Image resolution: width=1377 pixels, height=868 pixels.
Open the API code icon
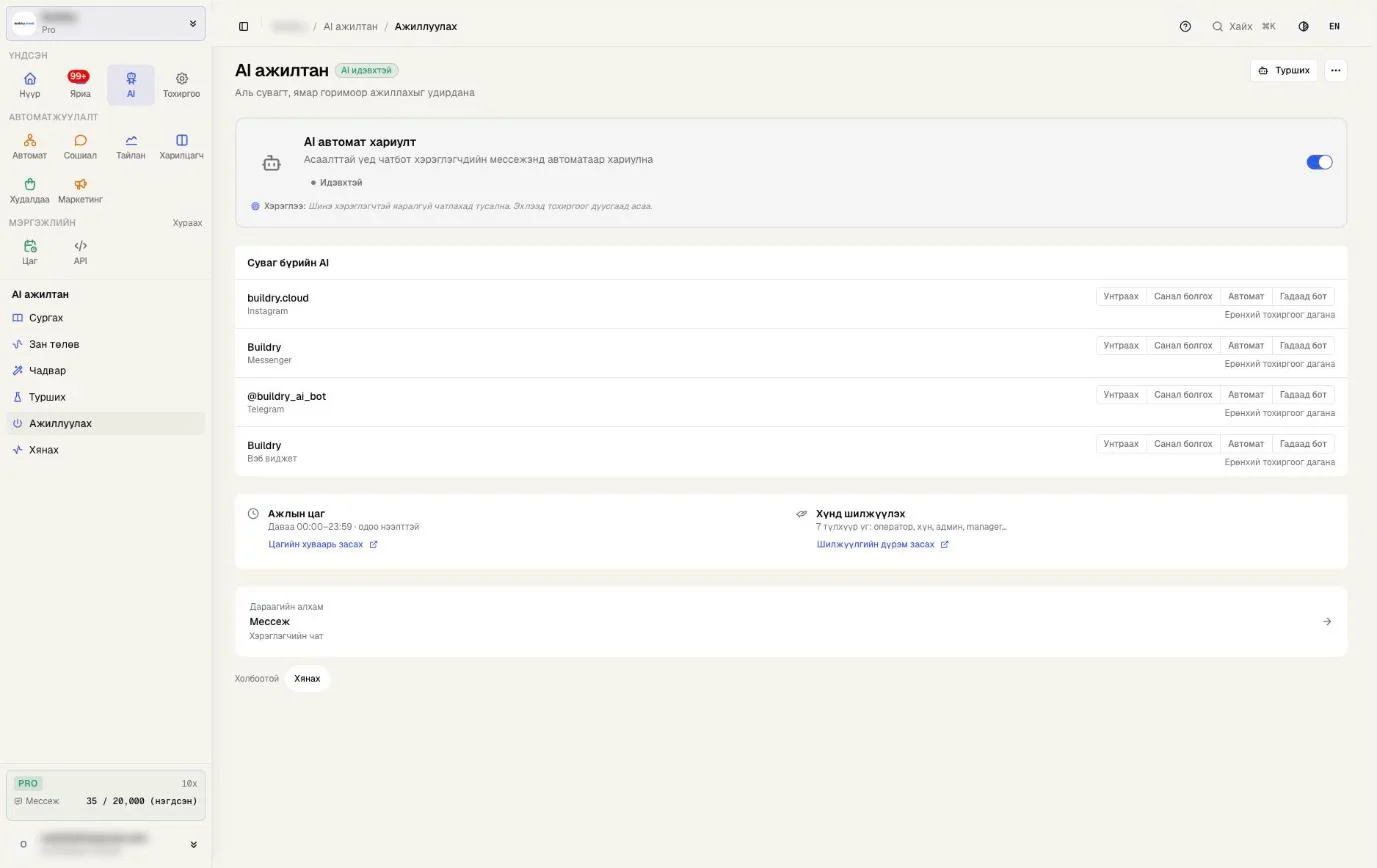coord(80,252)
